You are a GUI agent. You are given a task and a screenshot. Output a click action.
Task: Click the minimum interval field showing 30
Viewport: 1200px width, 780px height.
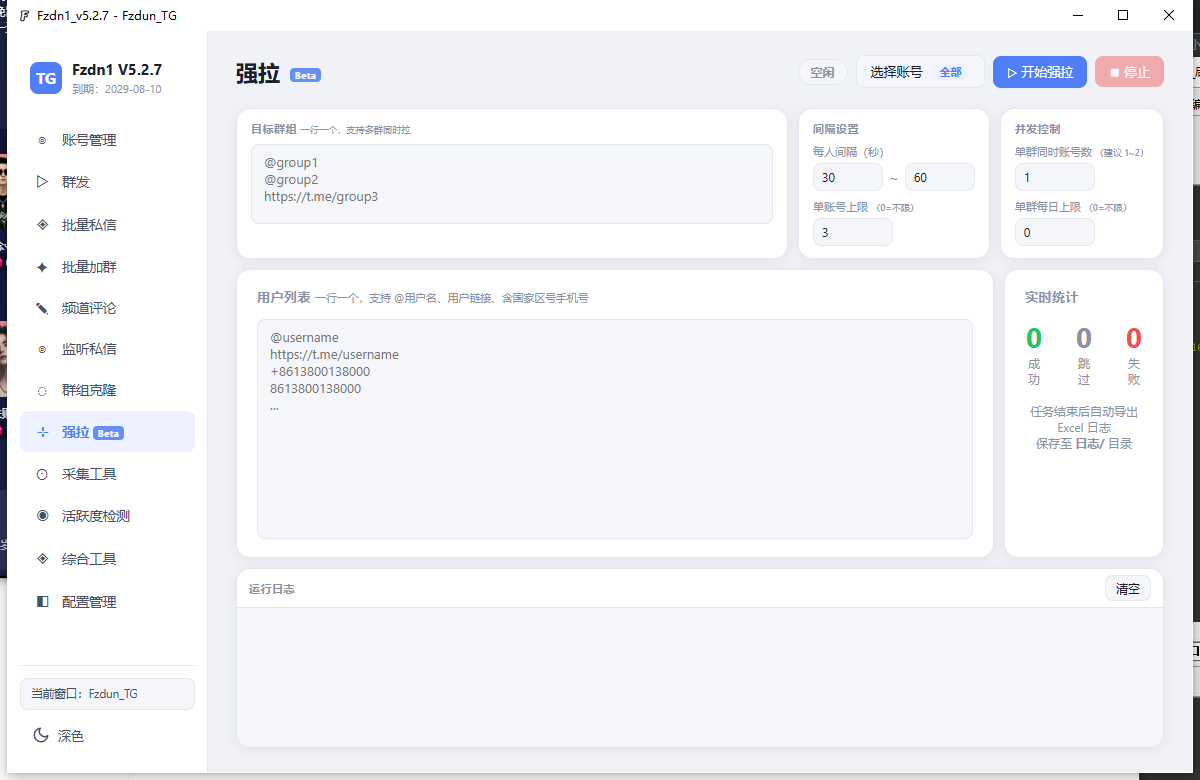point(848,177)
